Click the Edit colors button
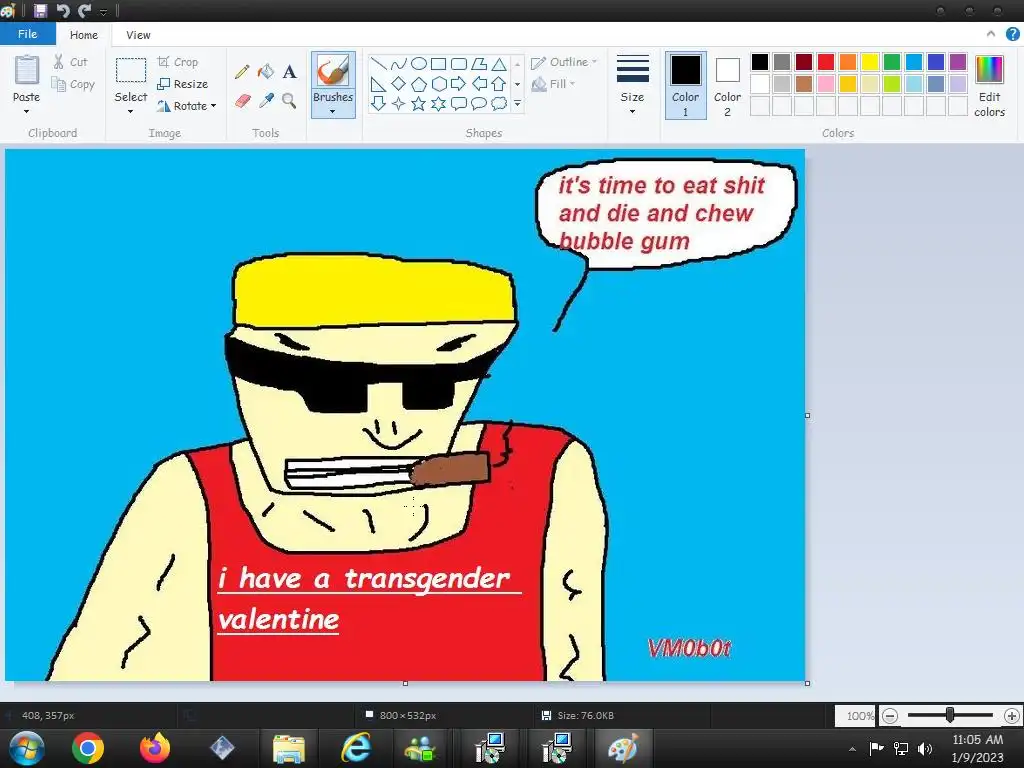The width and height of the screenshot is (1024, 768). [x=989, y=86]
